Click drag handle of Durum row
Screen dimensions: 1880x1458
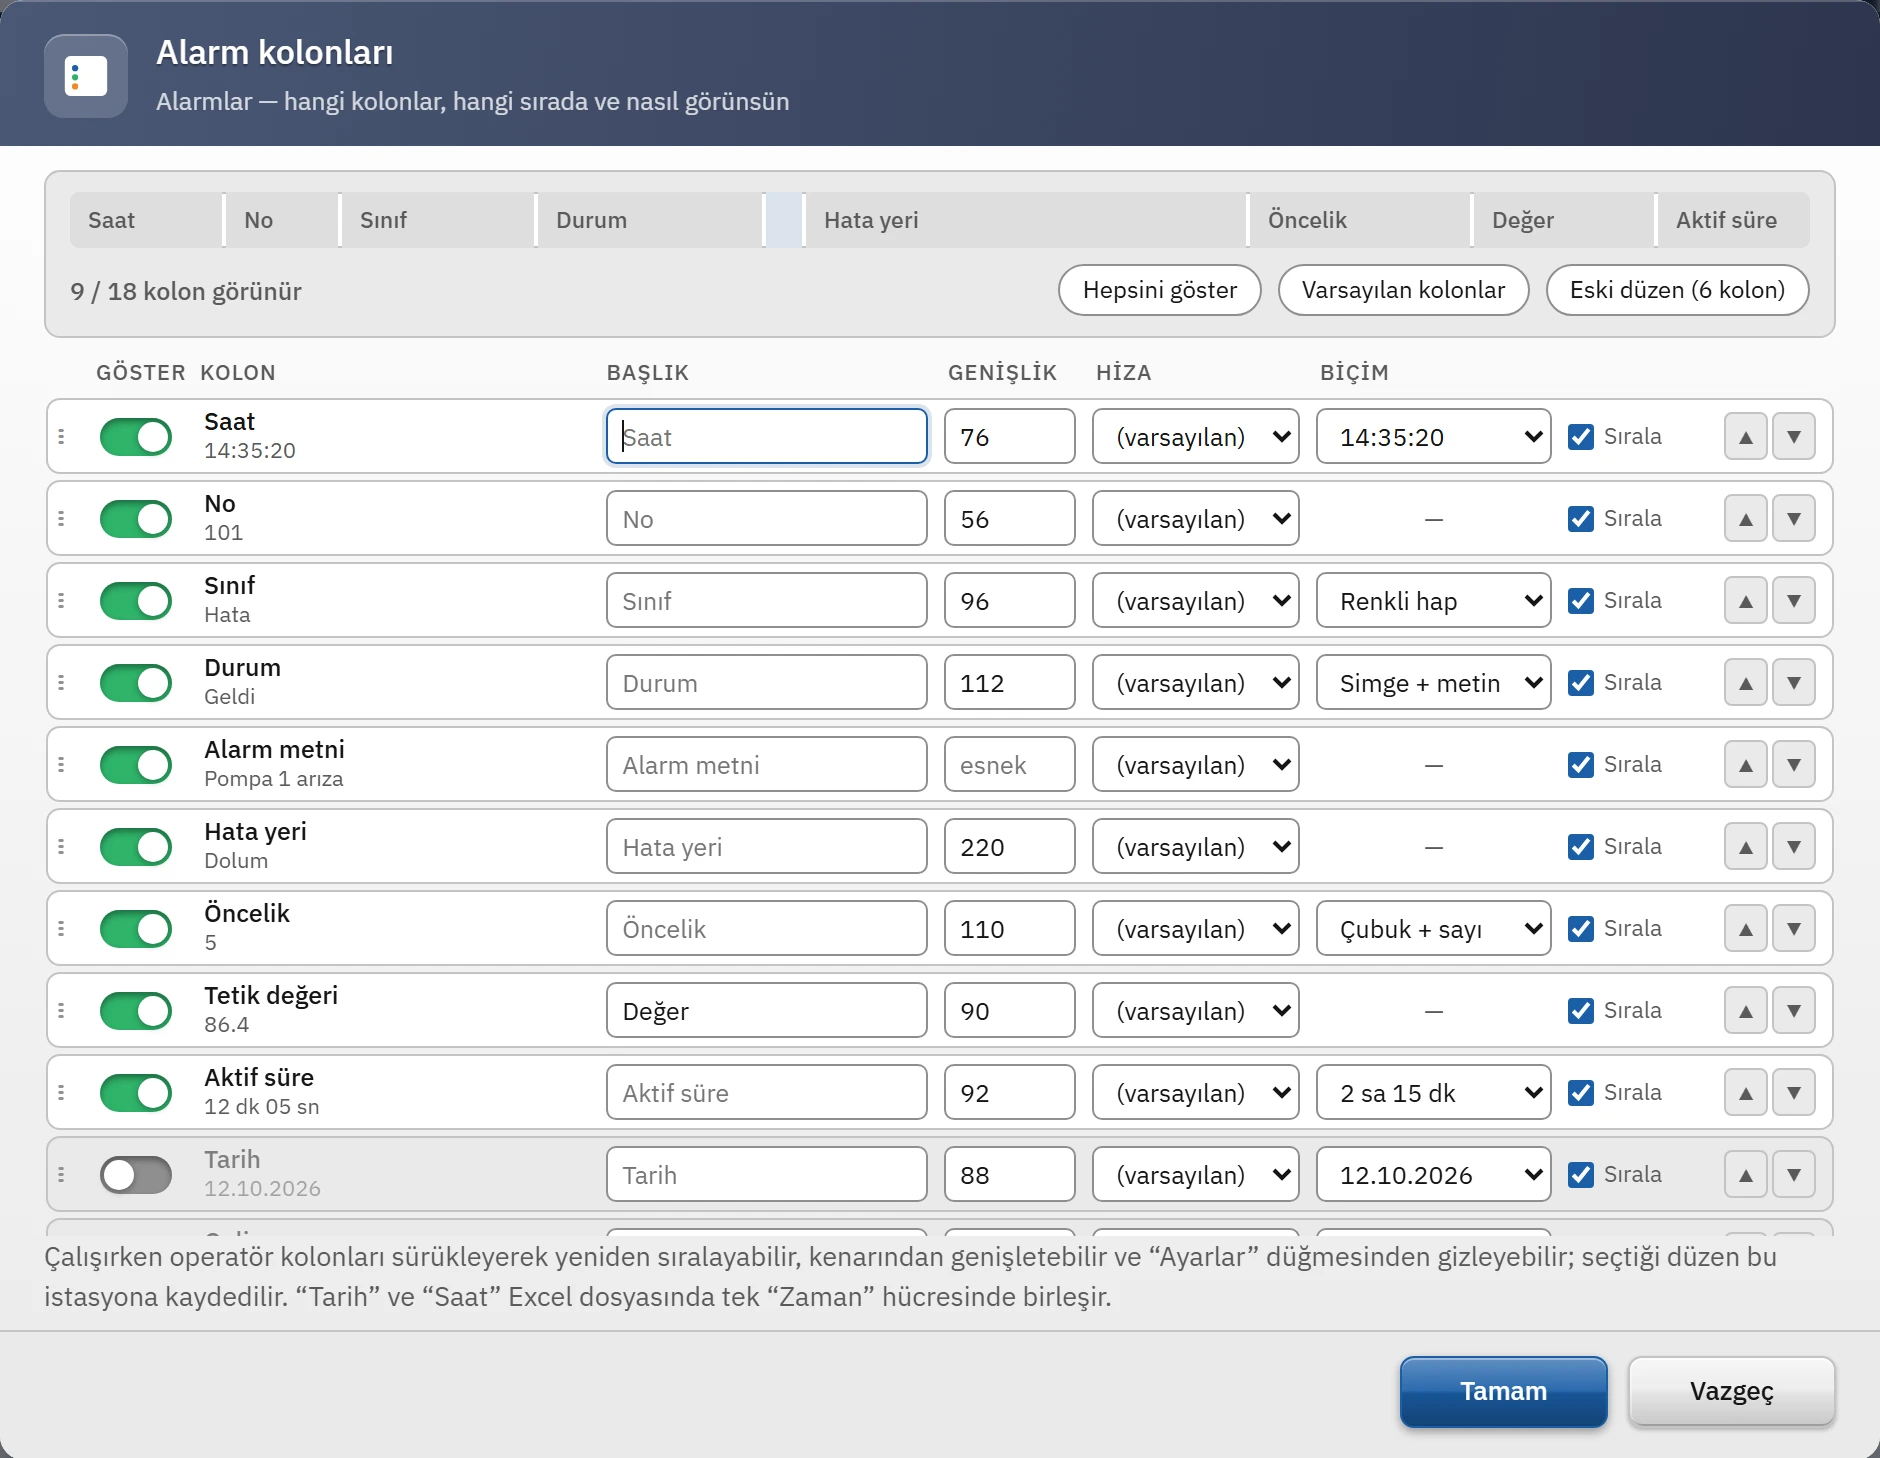(61, 683)
